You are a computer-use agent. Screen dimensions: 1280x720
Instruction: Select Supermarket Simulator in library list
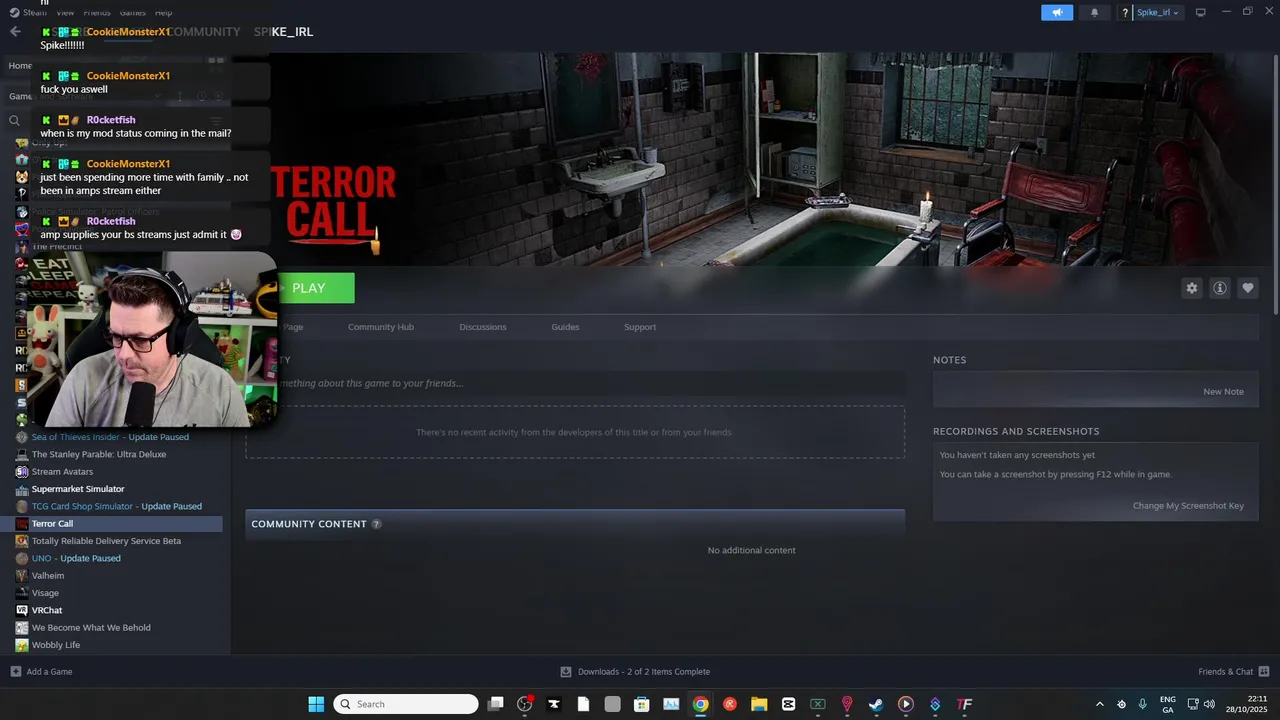(x=78, y=489)
